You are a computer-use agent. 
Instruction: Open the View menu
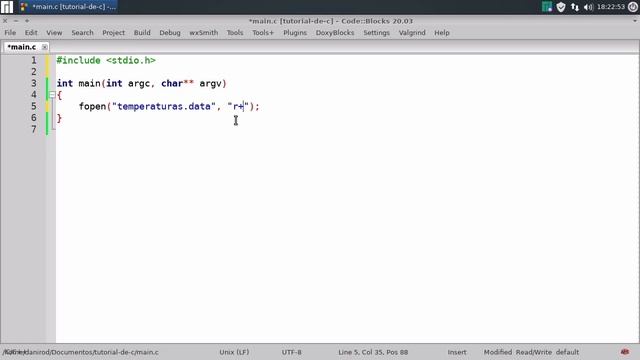point(54,33)
